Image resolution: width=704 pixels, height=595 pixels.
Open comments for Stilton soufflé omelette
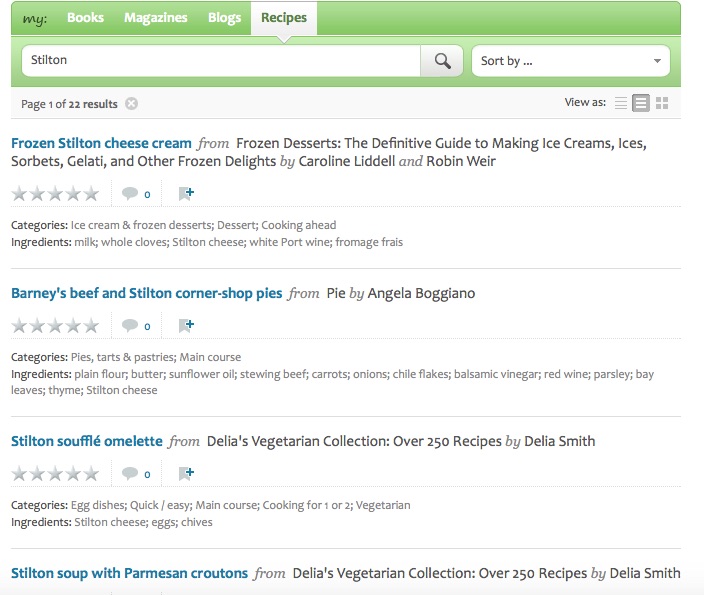point(136,473)
